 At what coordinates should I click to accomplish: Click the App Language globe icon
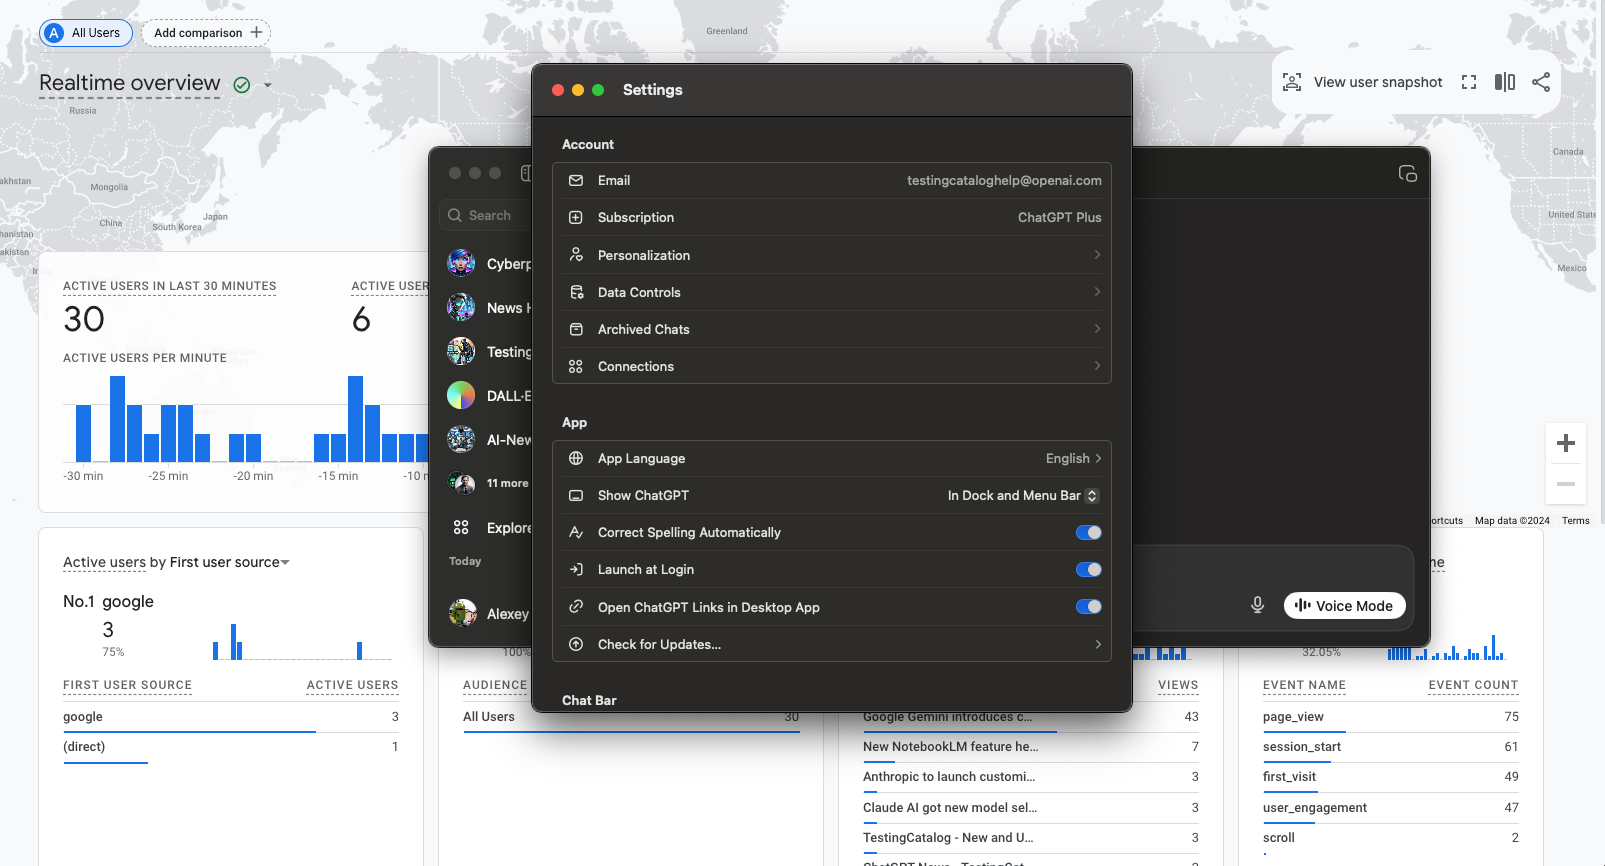576,459
